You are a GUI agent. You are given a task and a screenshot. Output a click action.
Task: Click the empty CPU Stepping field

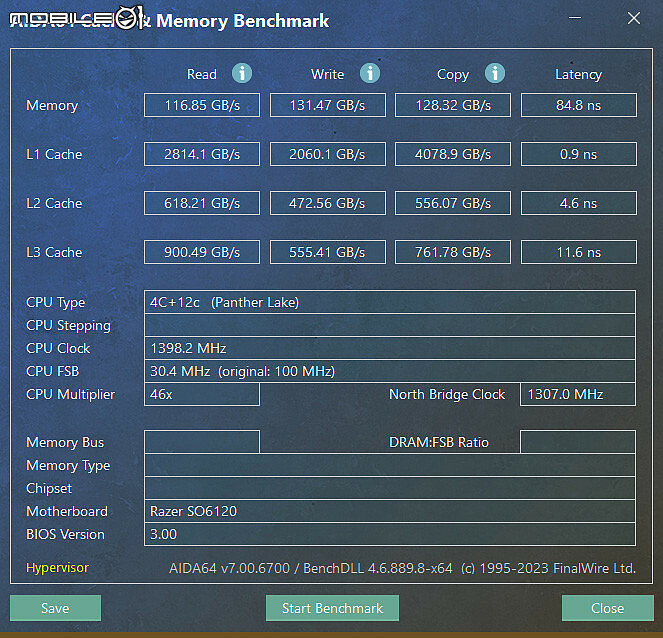[390, 325]
